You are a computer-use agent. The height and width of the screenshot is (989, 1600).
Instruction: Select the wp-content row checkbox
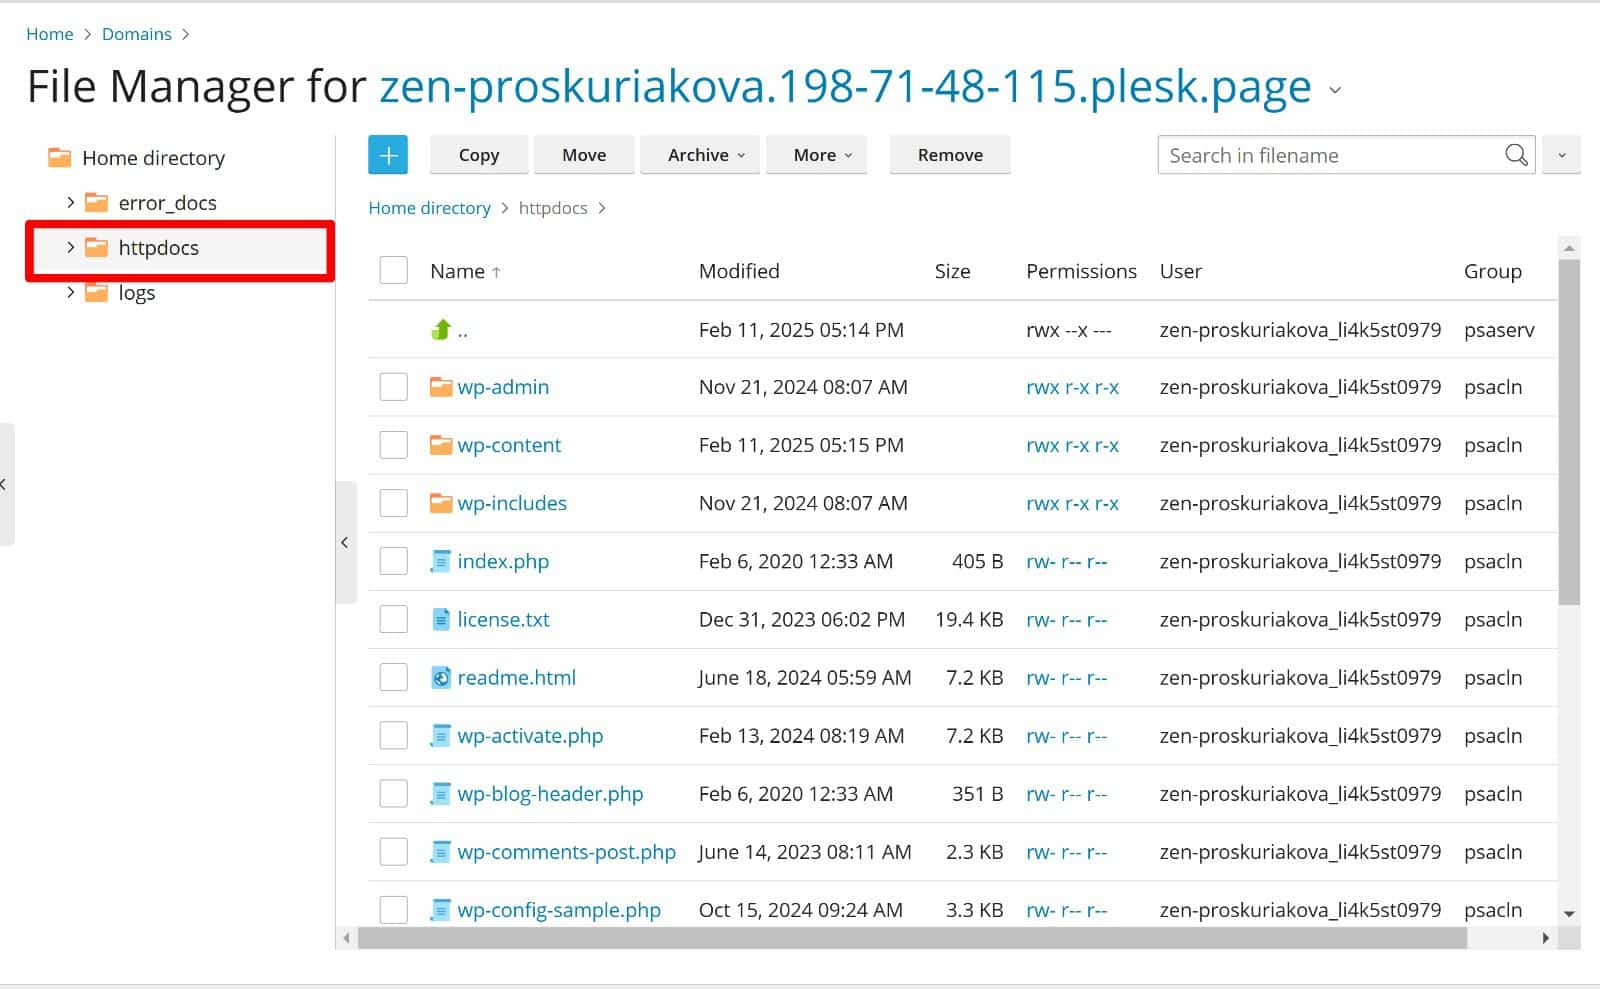(x=393, y=445)
